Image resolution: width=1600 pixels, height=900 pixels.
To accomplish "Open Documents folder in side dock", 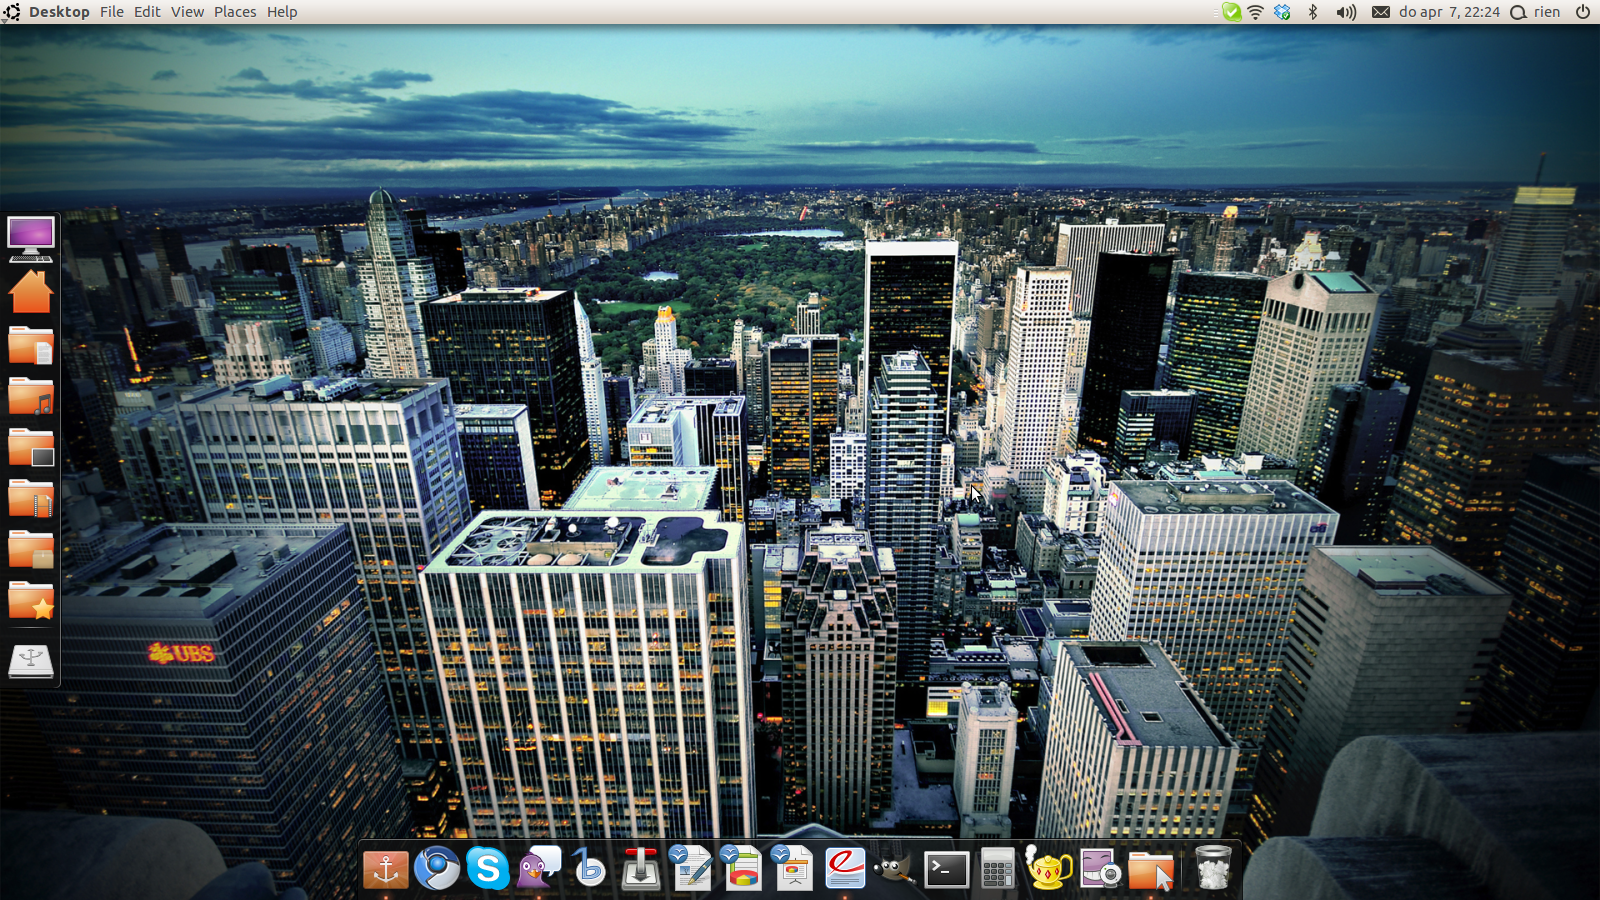I will [x=31, y=345].
